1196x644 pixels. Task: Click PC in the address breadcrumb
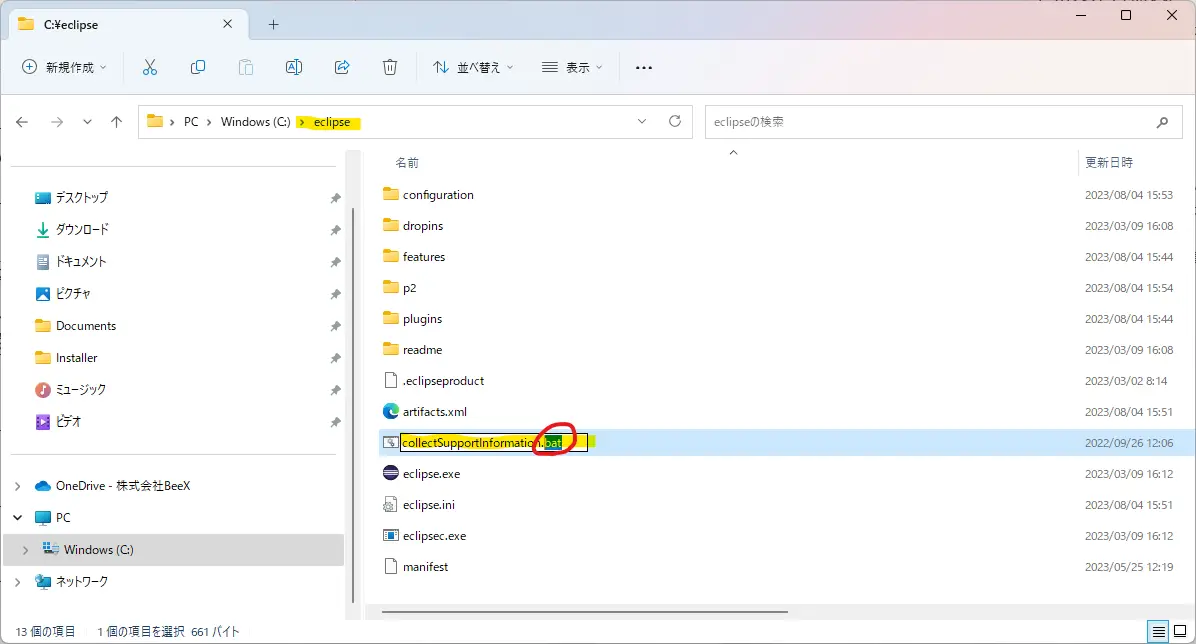pos(191,122)
